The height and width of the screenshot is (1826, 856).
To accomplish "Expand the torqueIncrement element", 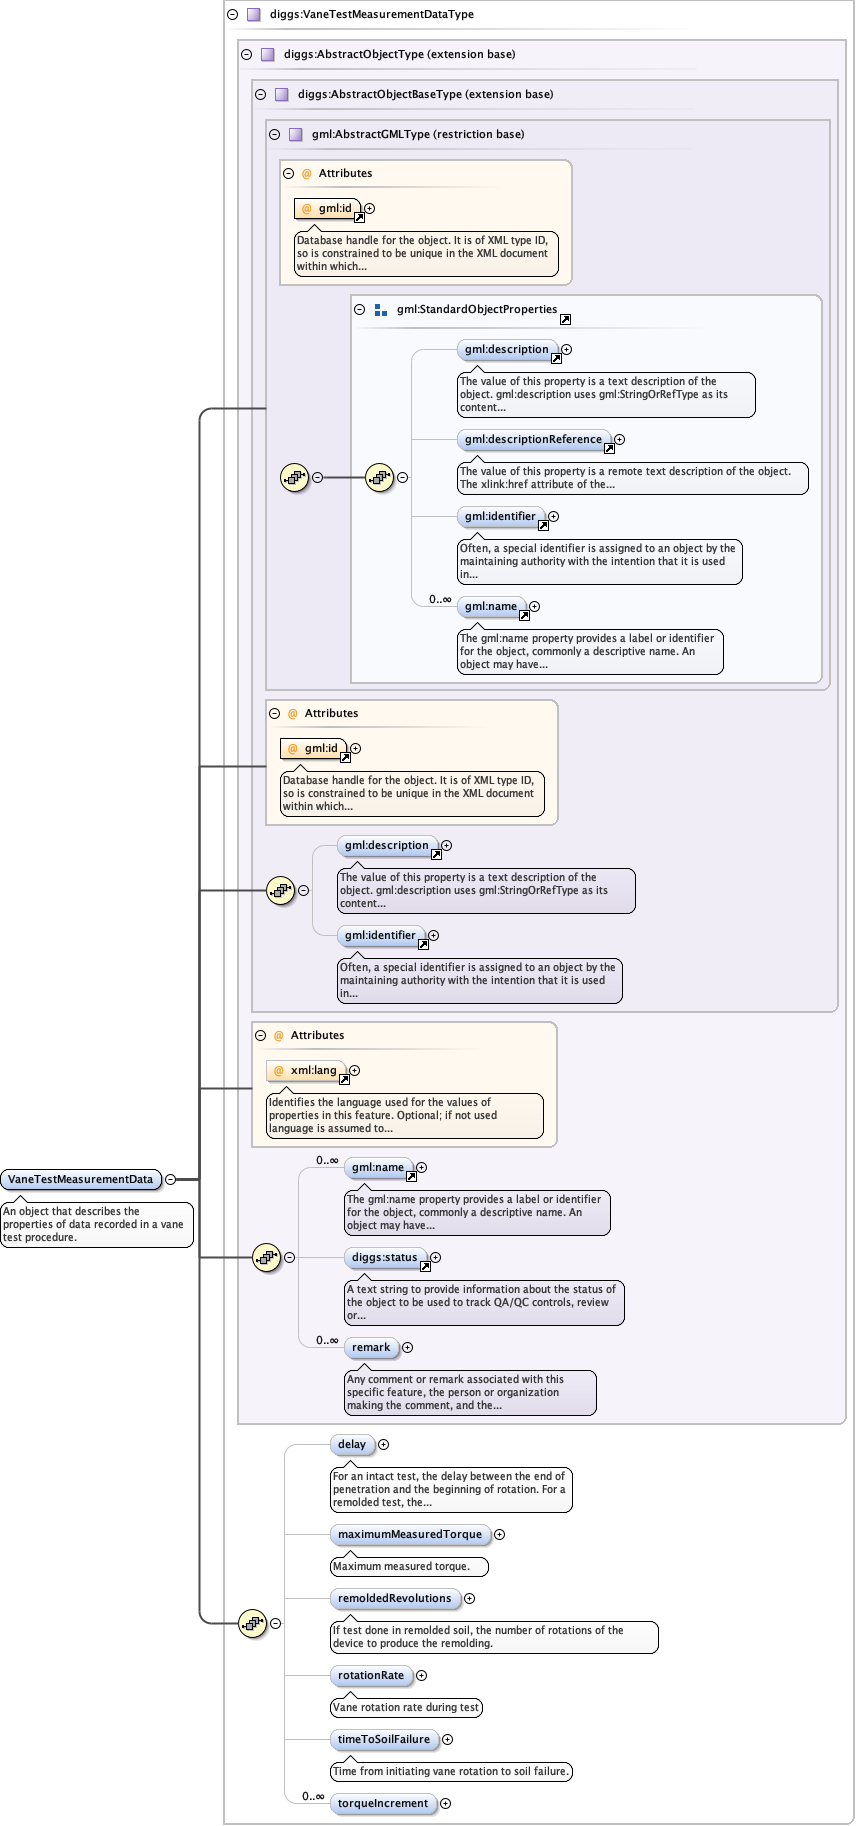I will tap(445, 1804).
